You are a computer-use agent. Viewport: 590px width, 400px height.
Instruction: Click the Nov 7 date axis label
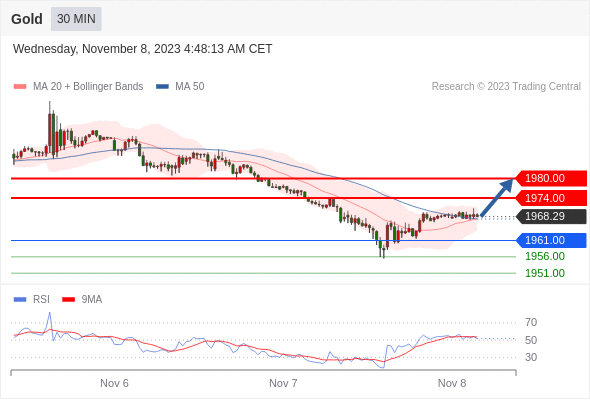[x=283, y=383]
